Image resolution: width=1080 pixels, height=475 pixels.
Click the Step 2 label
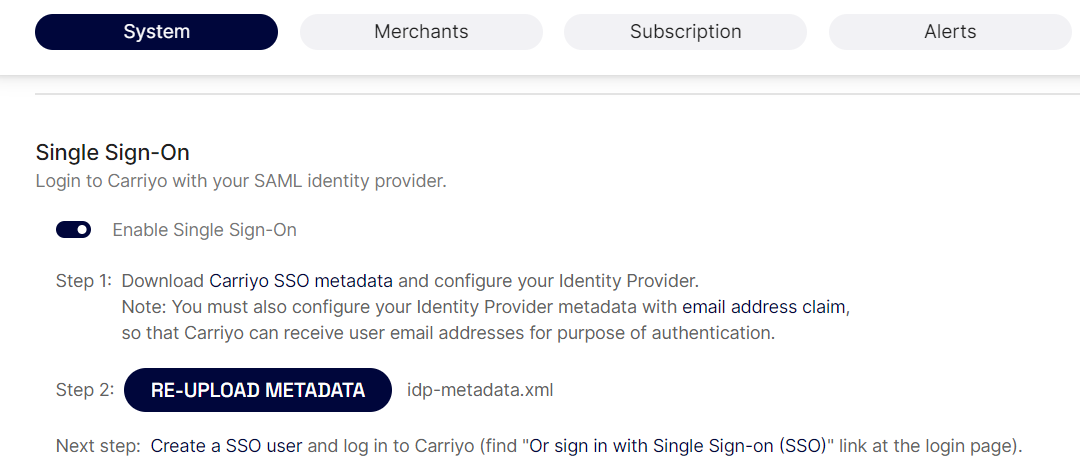coord(85,390)
